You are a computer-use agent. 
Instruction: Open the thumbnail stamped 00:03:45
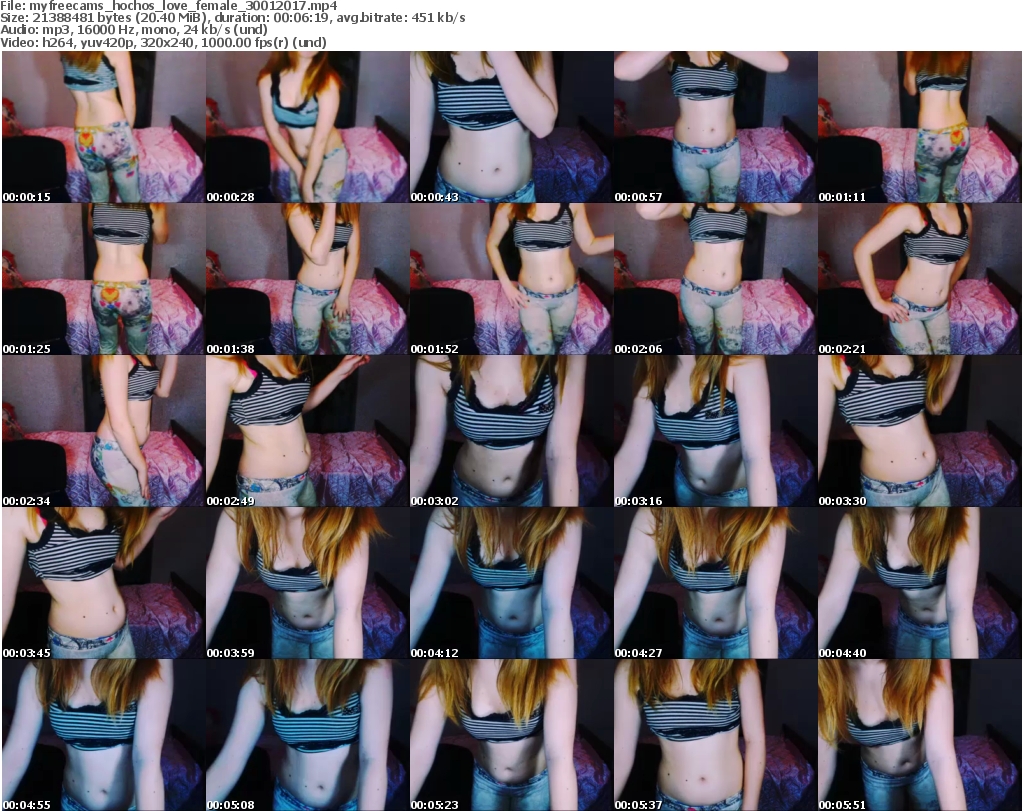(x=104, y=583)
